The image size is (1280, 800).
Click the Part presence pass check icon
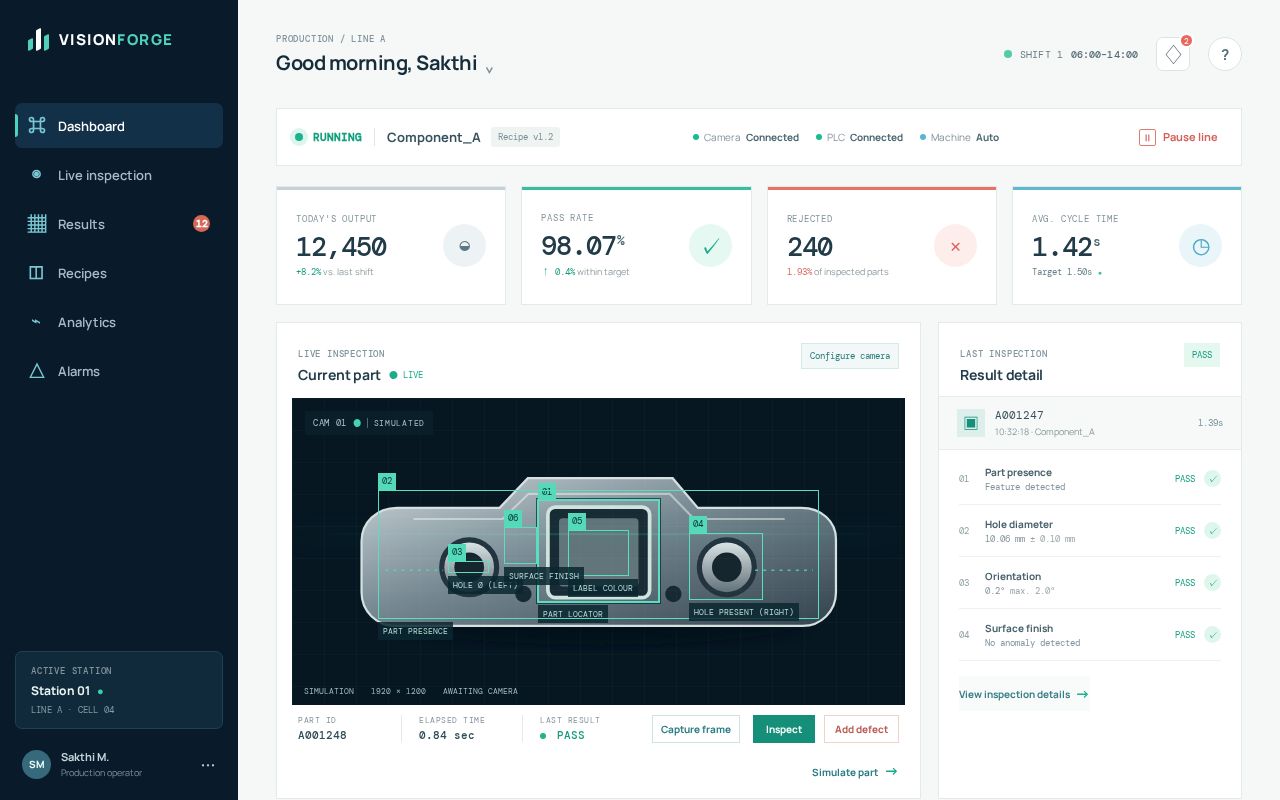pos(1212,479)
